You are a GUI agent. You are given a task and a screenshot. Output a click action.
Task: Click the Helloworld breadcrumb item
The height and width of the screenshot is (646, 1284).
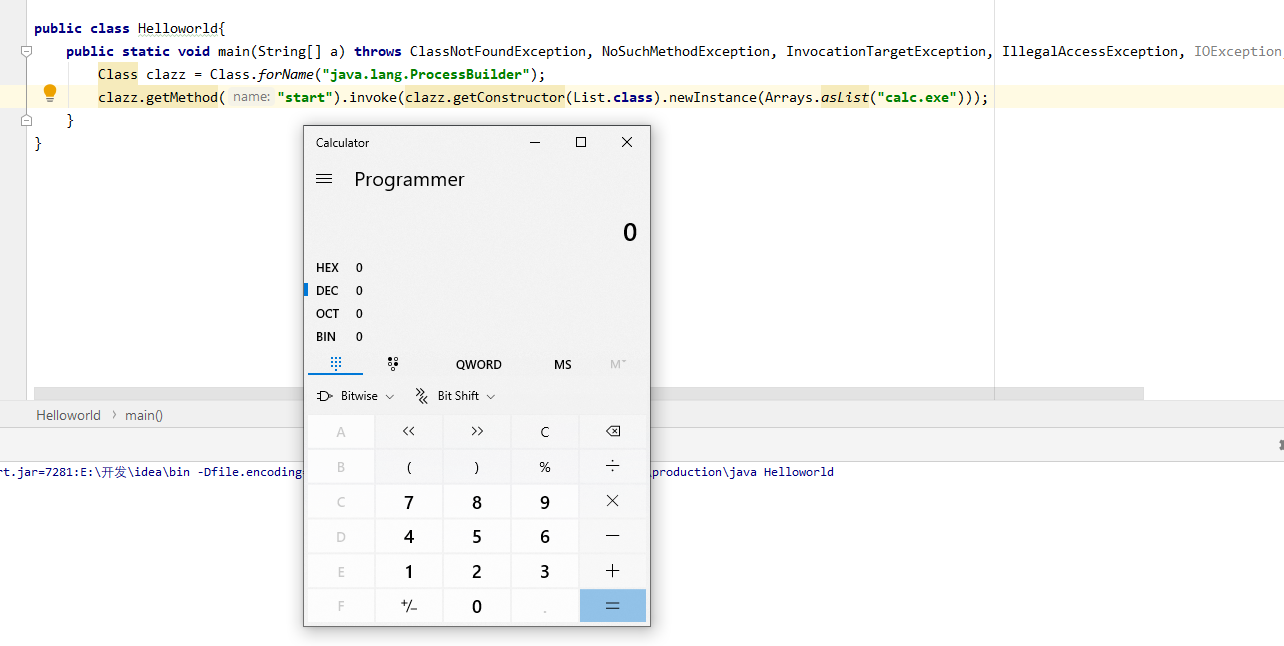(68, 415)
